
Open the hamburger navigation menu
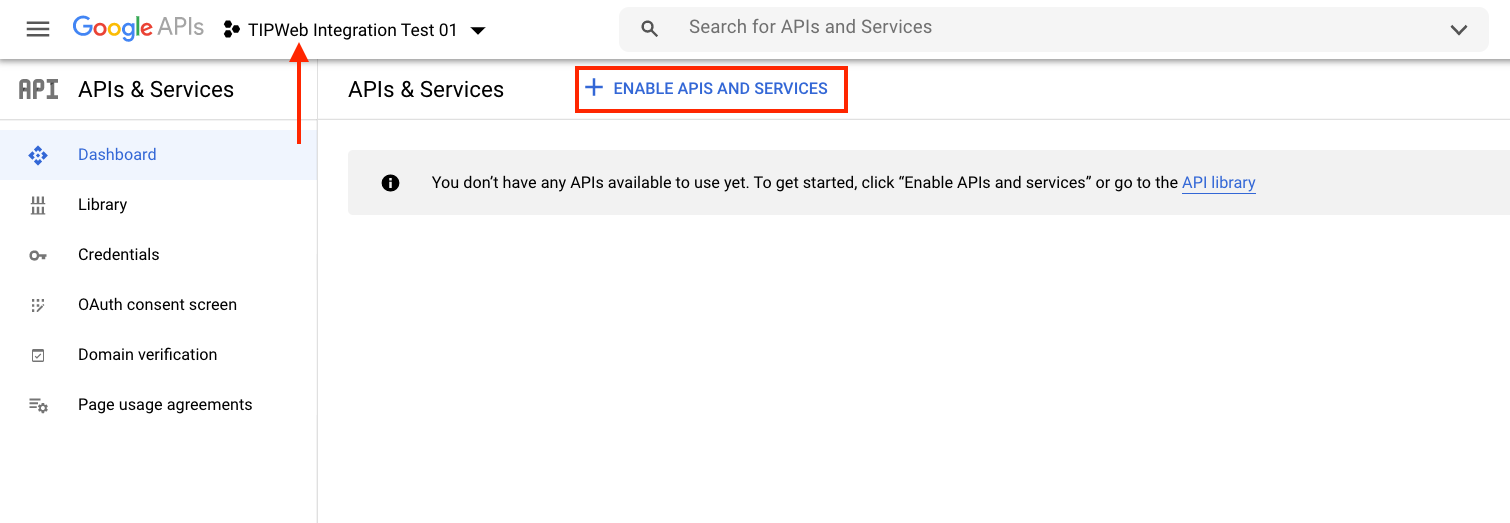click(x=38, y=30)
